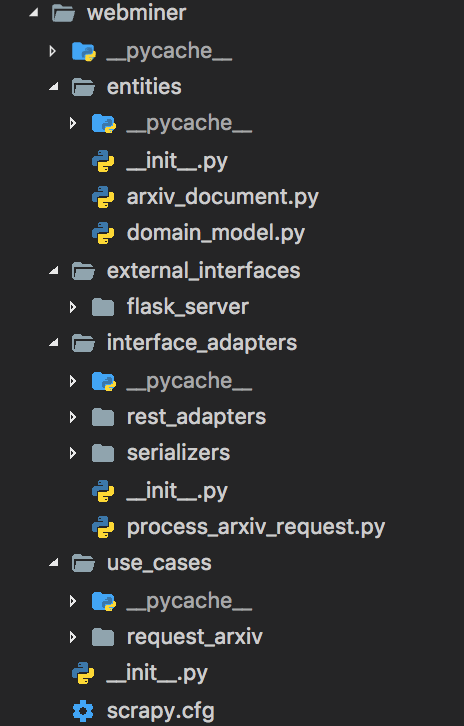Click the folder icon of flask_server
The height and width of the screenshot is (726, 464).
coord(103,307)
